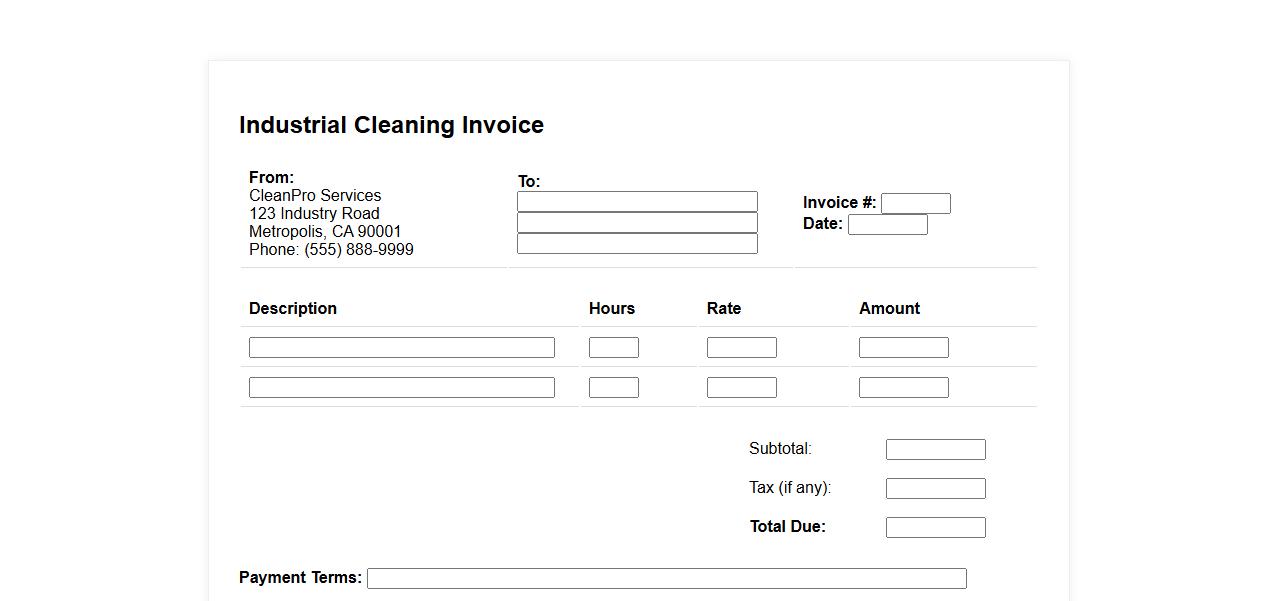The width and height of the screenshot is (1278, 601).
Task: Click the second row Description field
Action: [401, 388]
